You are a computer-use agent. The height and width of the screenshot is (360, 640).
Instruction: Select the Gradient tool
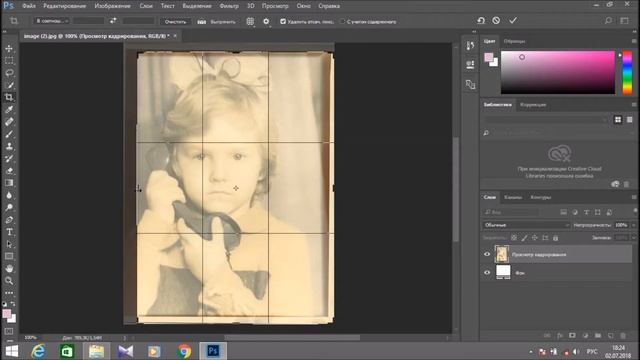pyautogui.click(x=9, y=183)
